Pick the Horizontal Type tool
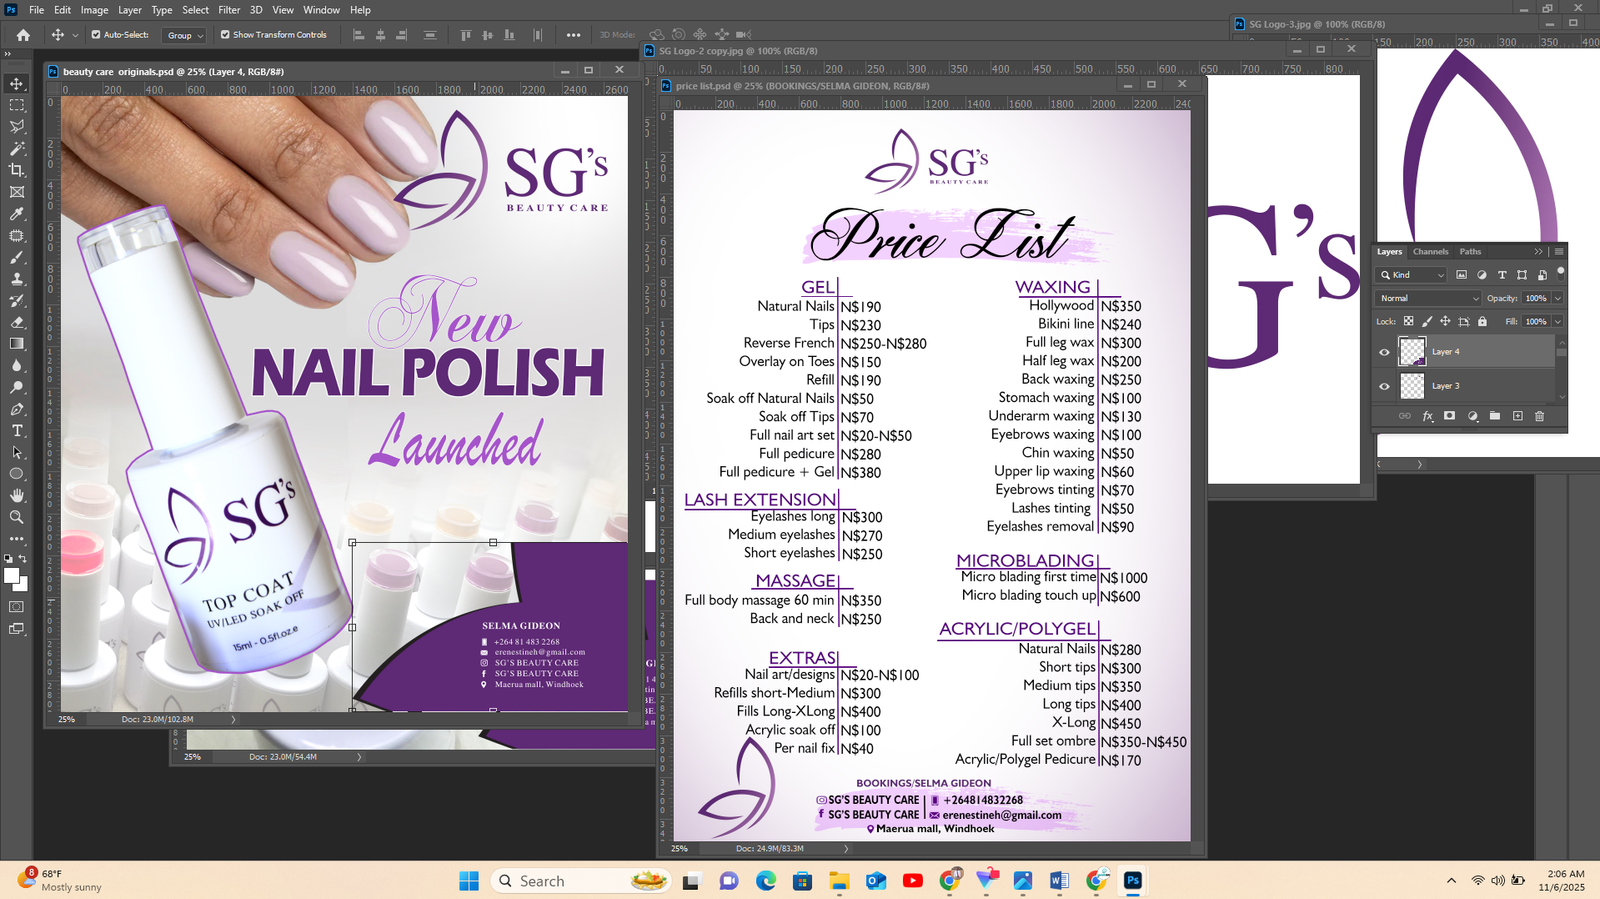 (17, 431)
